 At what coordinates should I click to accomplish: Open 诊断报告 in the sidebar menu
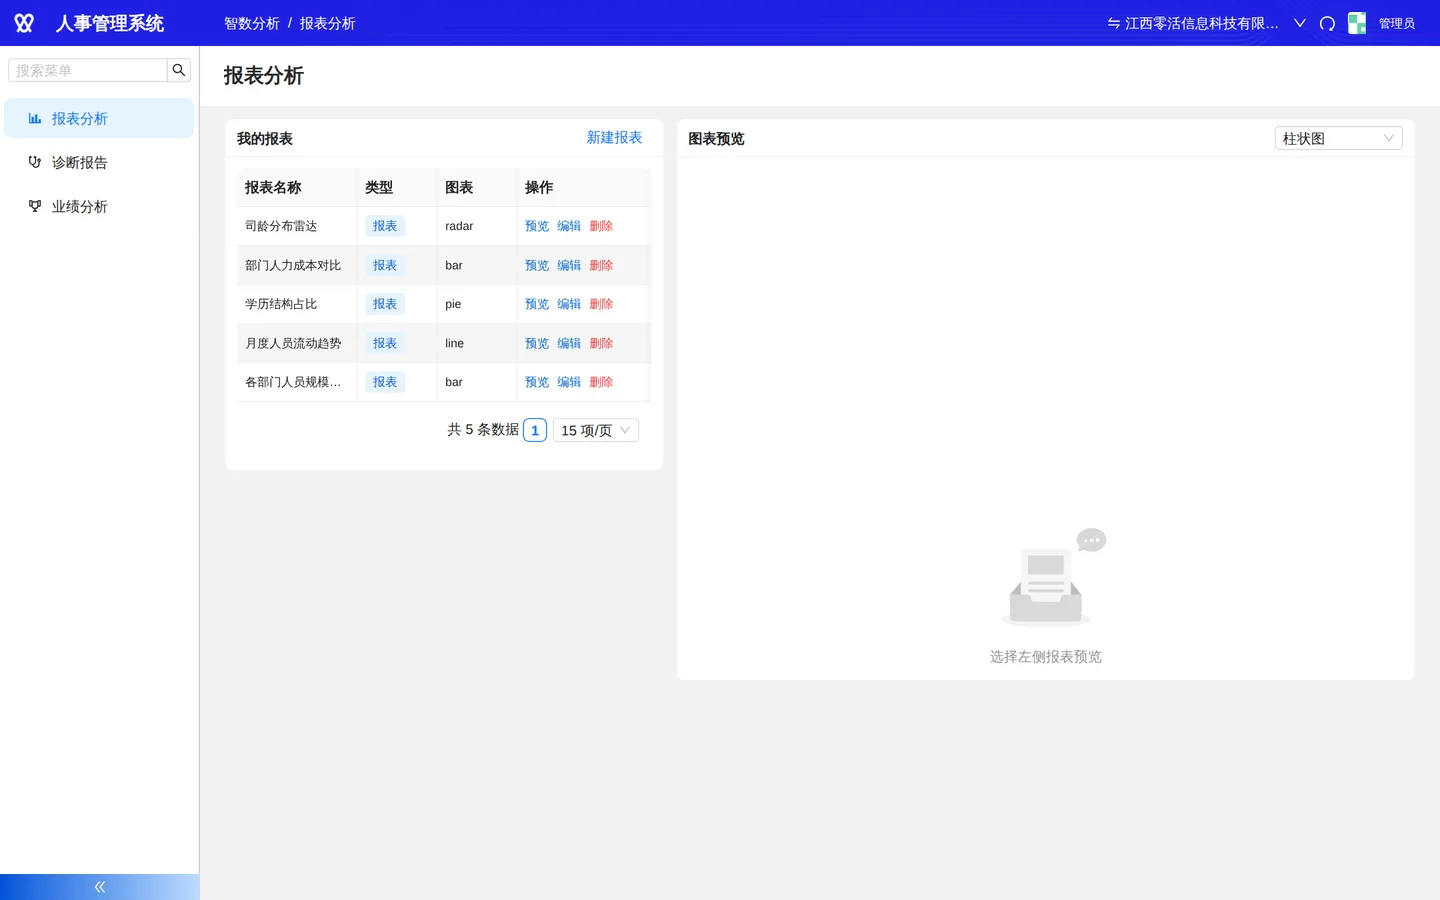tap(99, 162)
